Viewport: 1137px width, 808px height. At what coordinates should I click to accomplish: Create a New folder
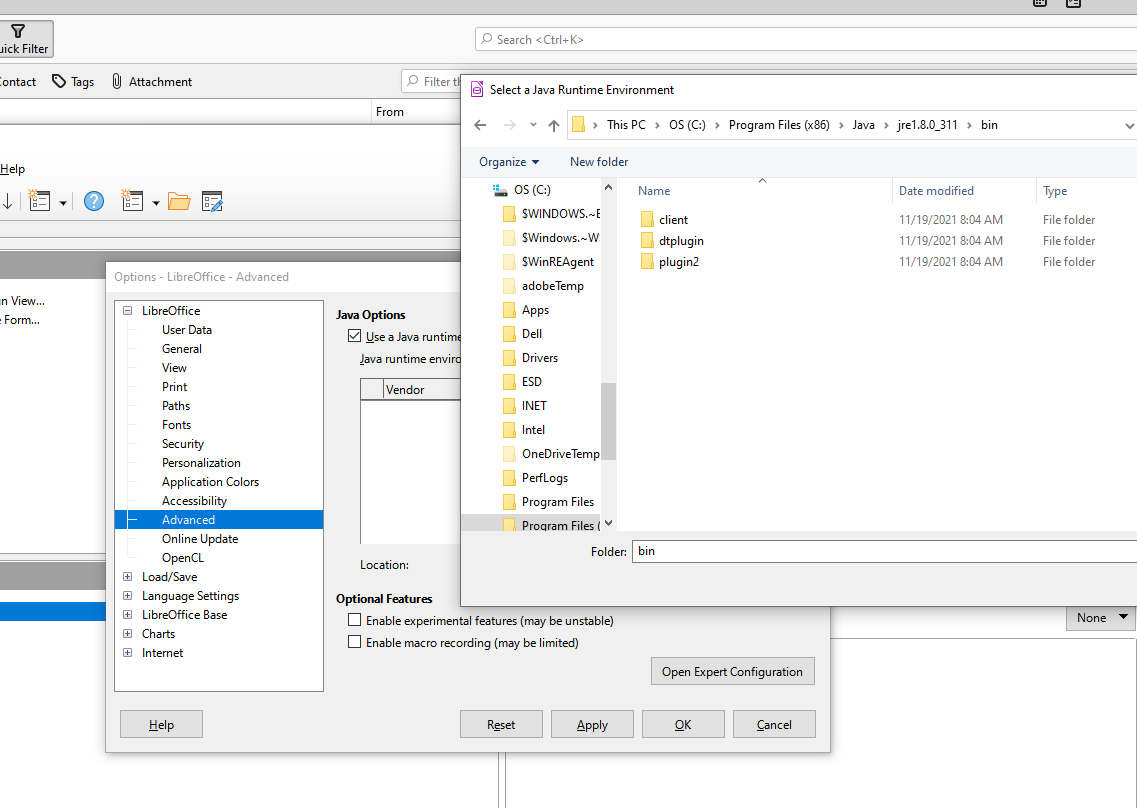point(598,161)
